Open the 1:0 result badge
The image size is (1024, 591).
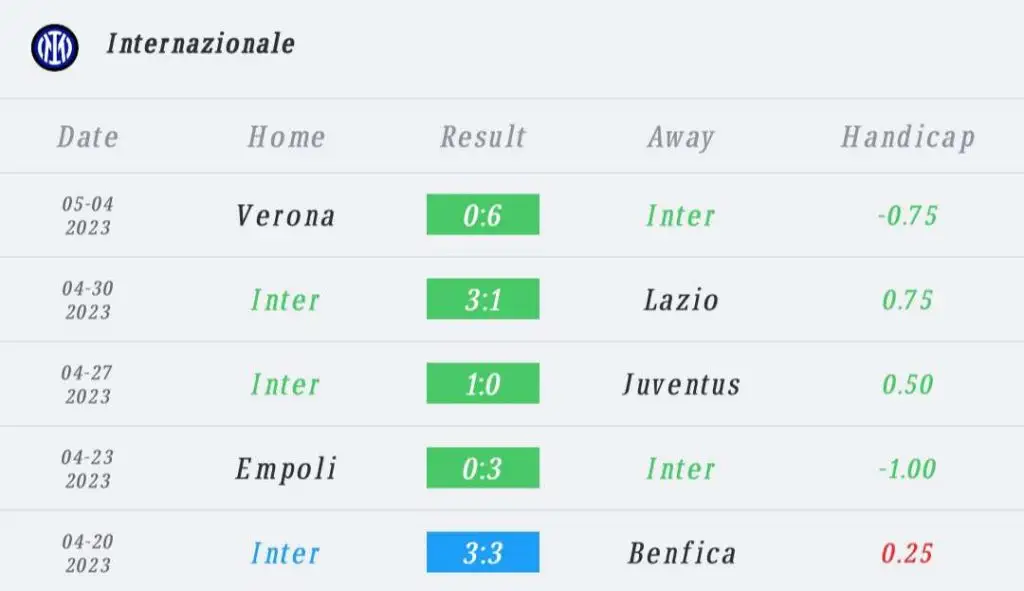point(483,383)
